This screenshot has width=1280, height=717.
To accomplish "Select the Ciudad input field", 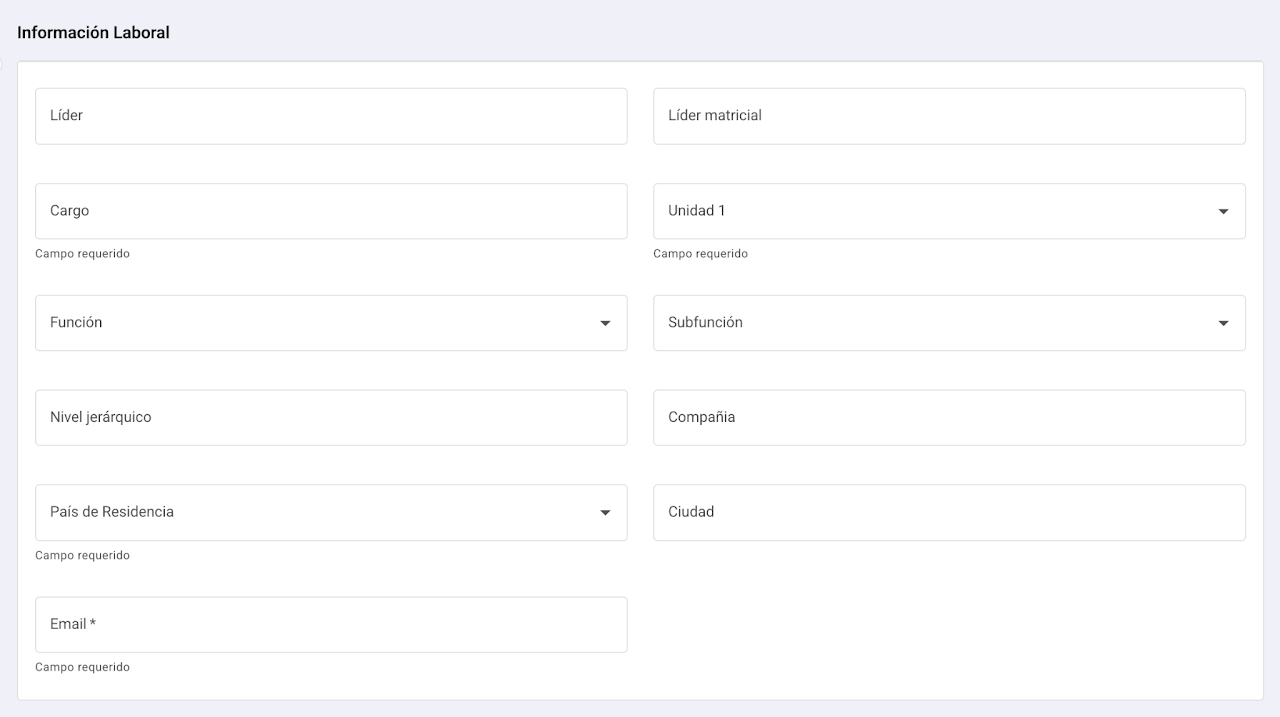I will pyautogui.click(x=949, y=512).
